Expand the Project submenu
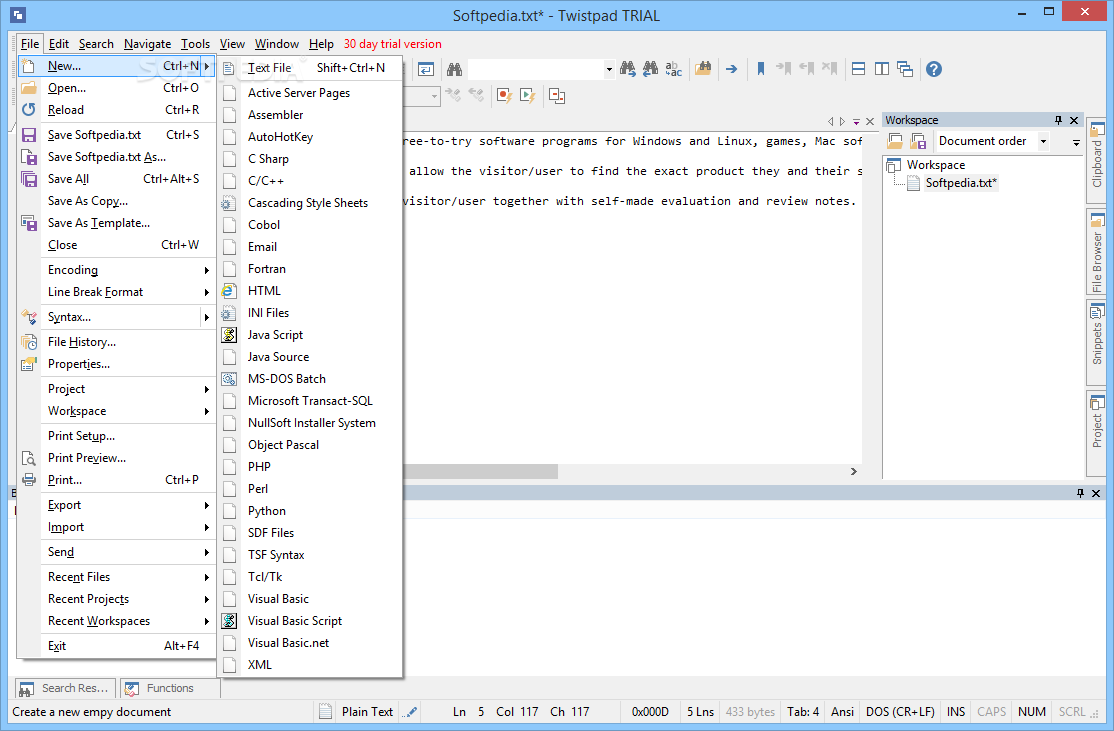Image resolution: width=1114 pixels, height=731 pixels. click(128, 389)
